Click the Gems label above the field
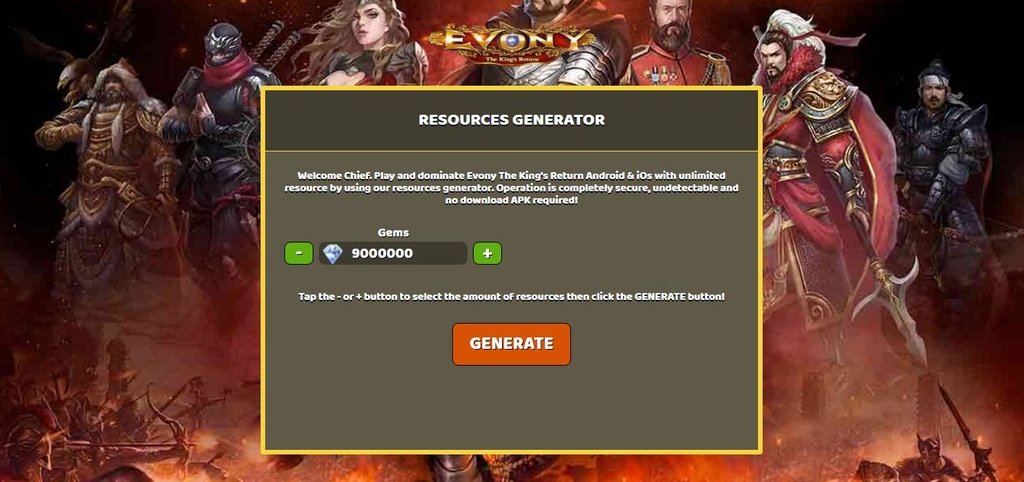The image size is (1024, 482). point(393,233)
